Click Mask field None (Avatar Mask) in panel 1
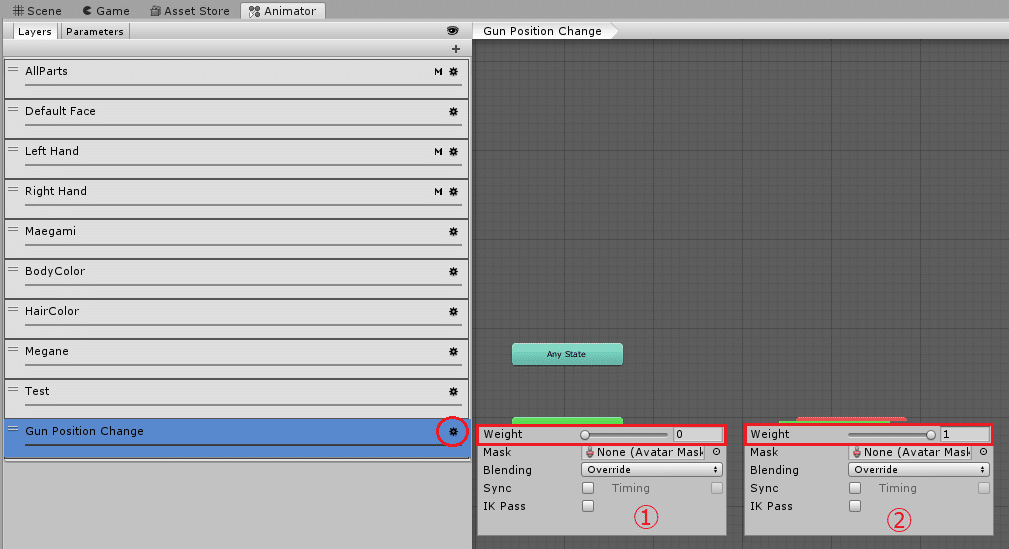This screenshot has width=1009, height=549. click(x=644, y=452)
